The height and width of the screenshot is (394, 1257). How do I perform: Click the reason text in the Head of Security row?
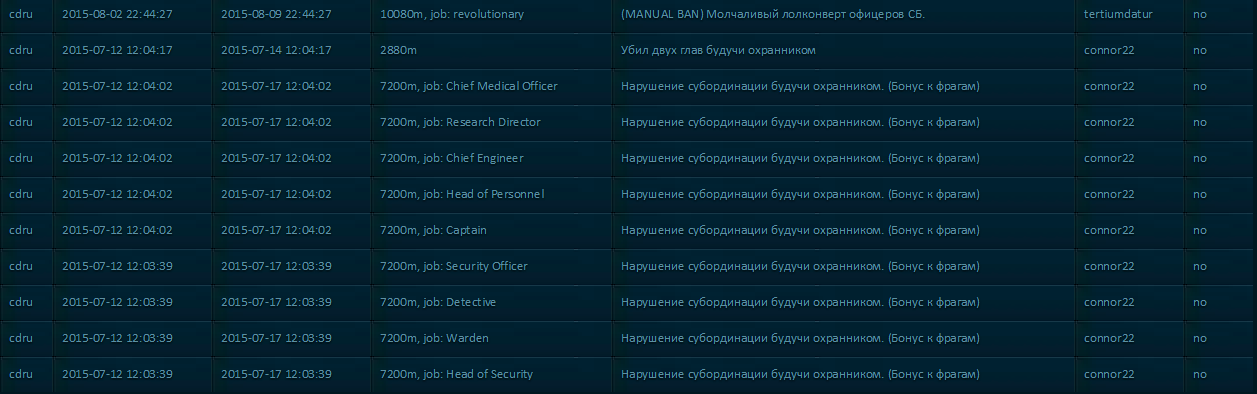[x=800, y=374]
